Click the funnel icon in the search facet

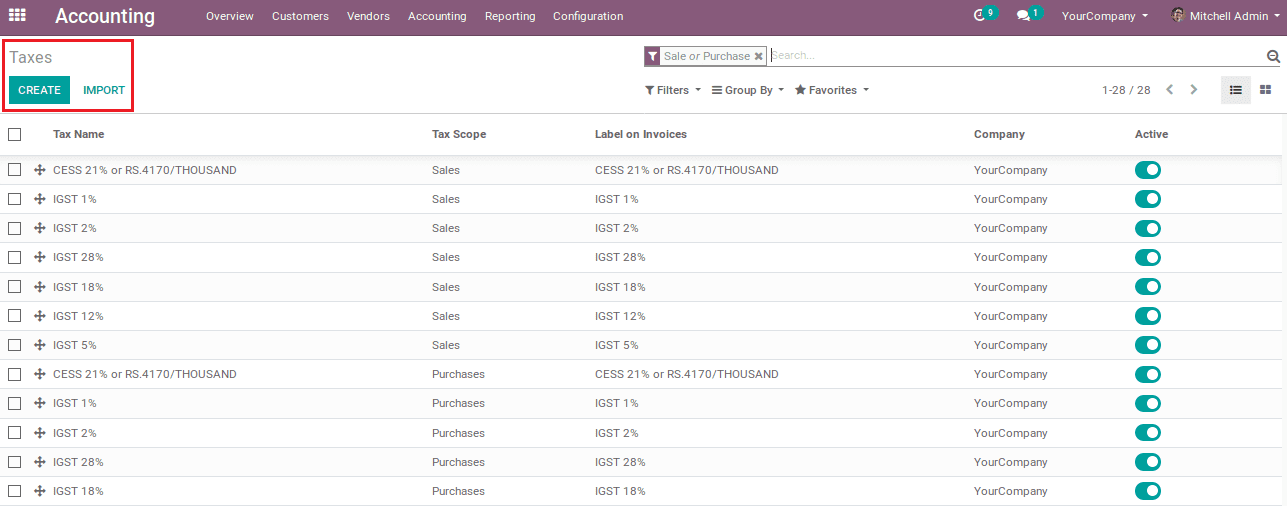pyautogui.click(x=652, y=56)
